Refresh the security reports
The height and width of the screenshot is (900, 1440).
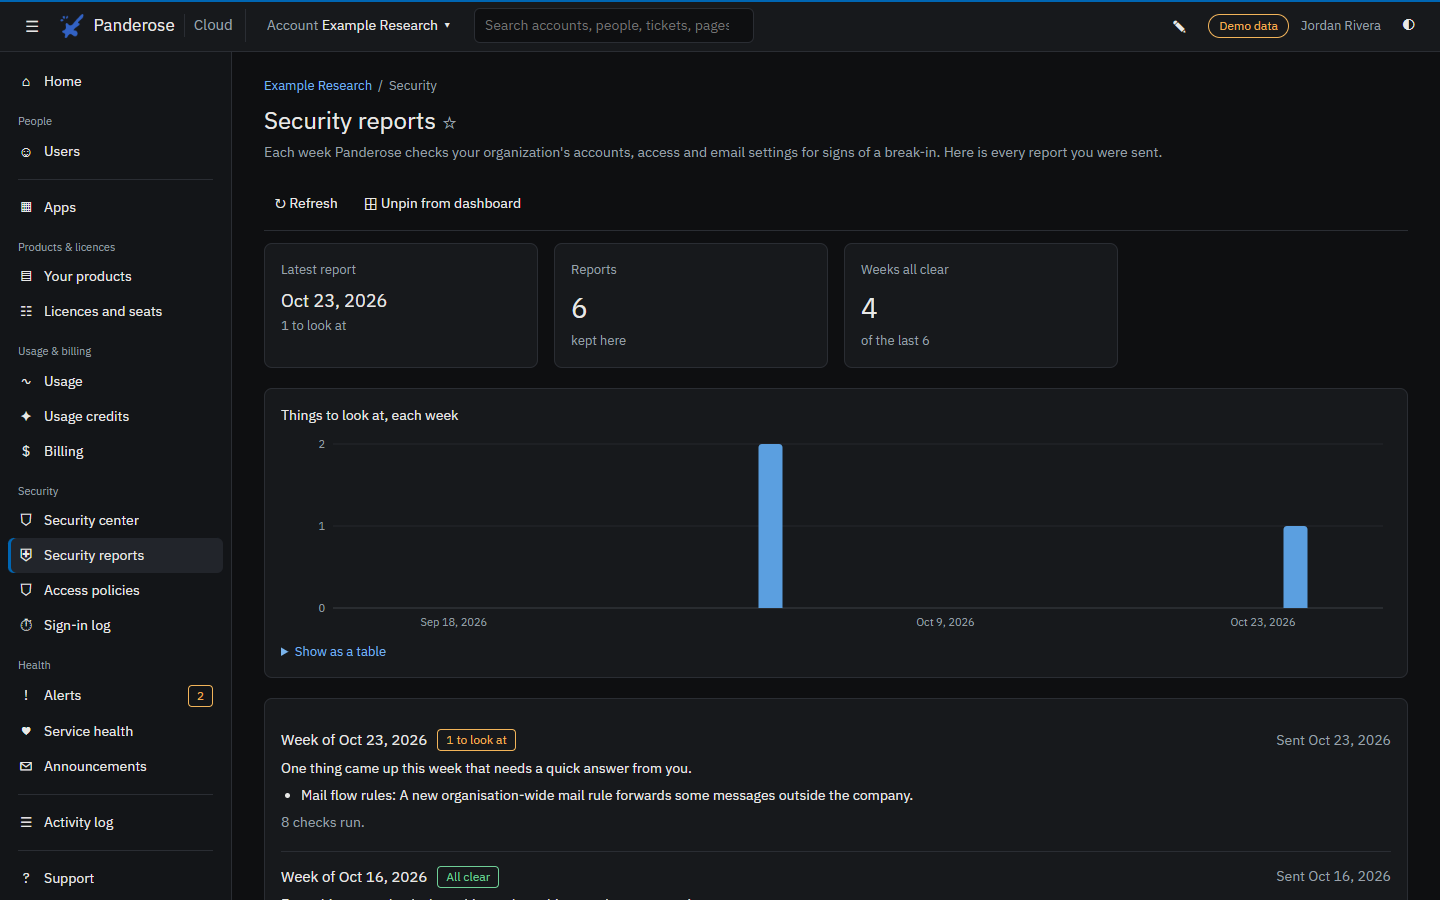306,203
